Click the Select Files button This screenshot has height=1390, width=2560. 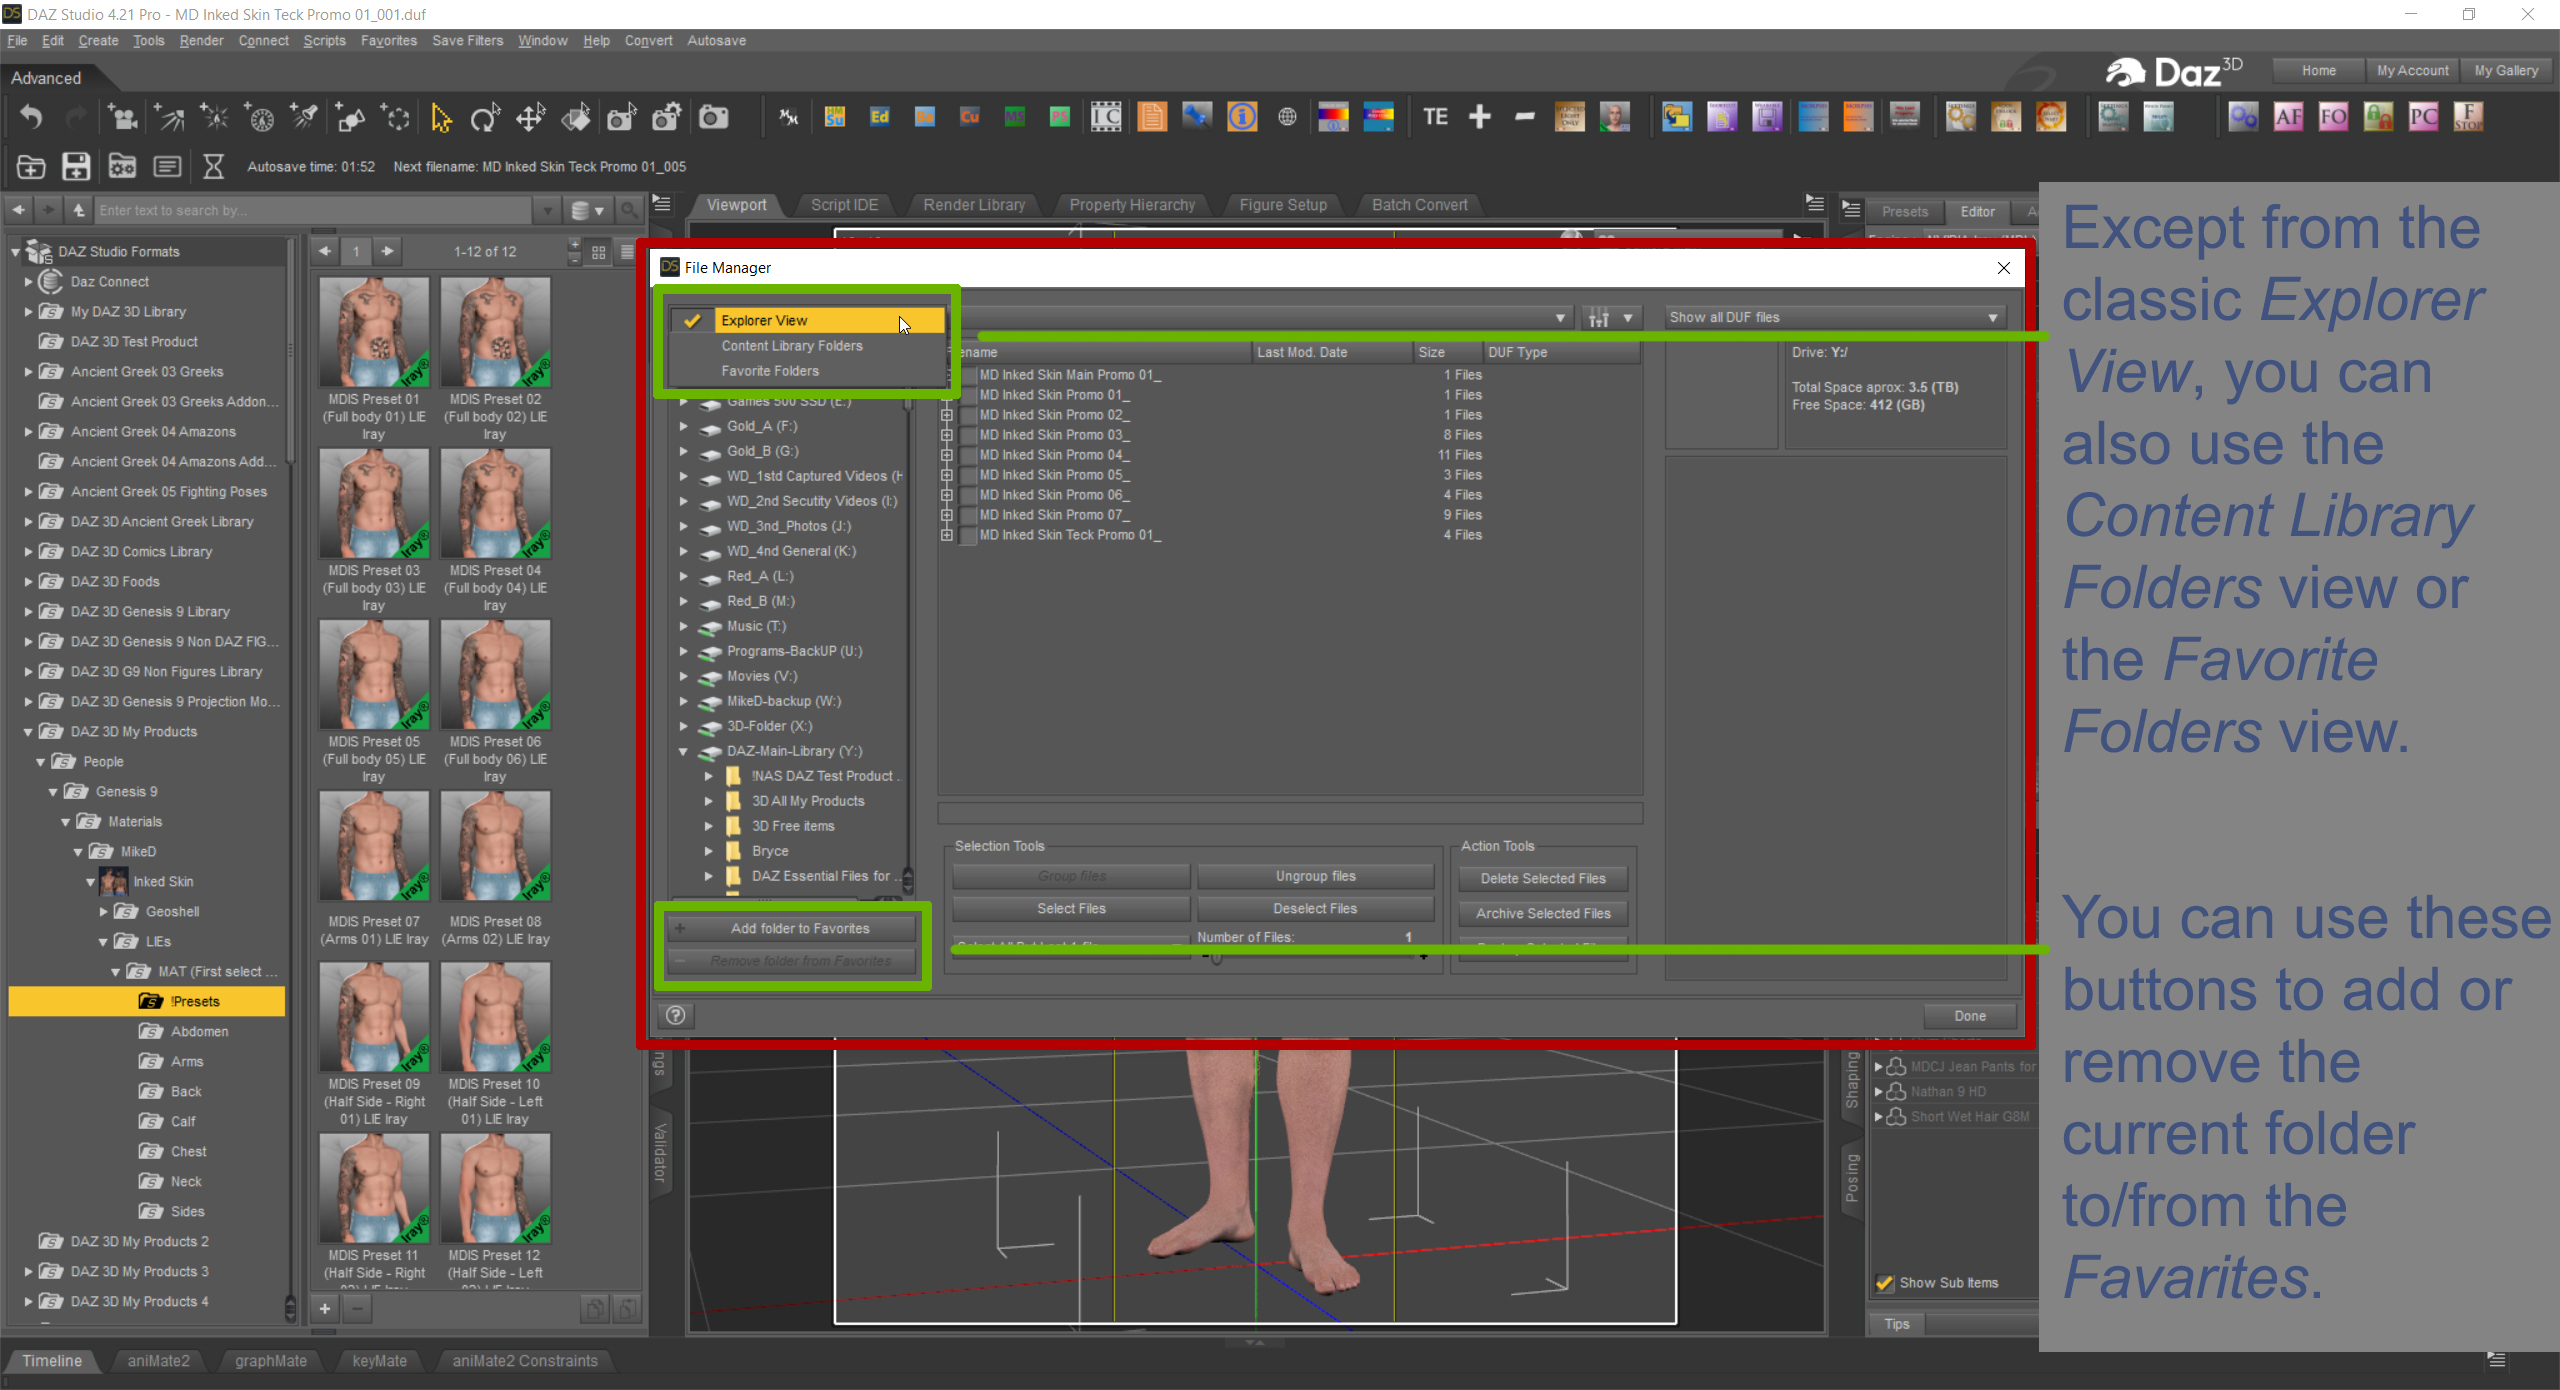click(1071, 909)
